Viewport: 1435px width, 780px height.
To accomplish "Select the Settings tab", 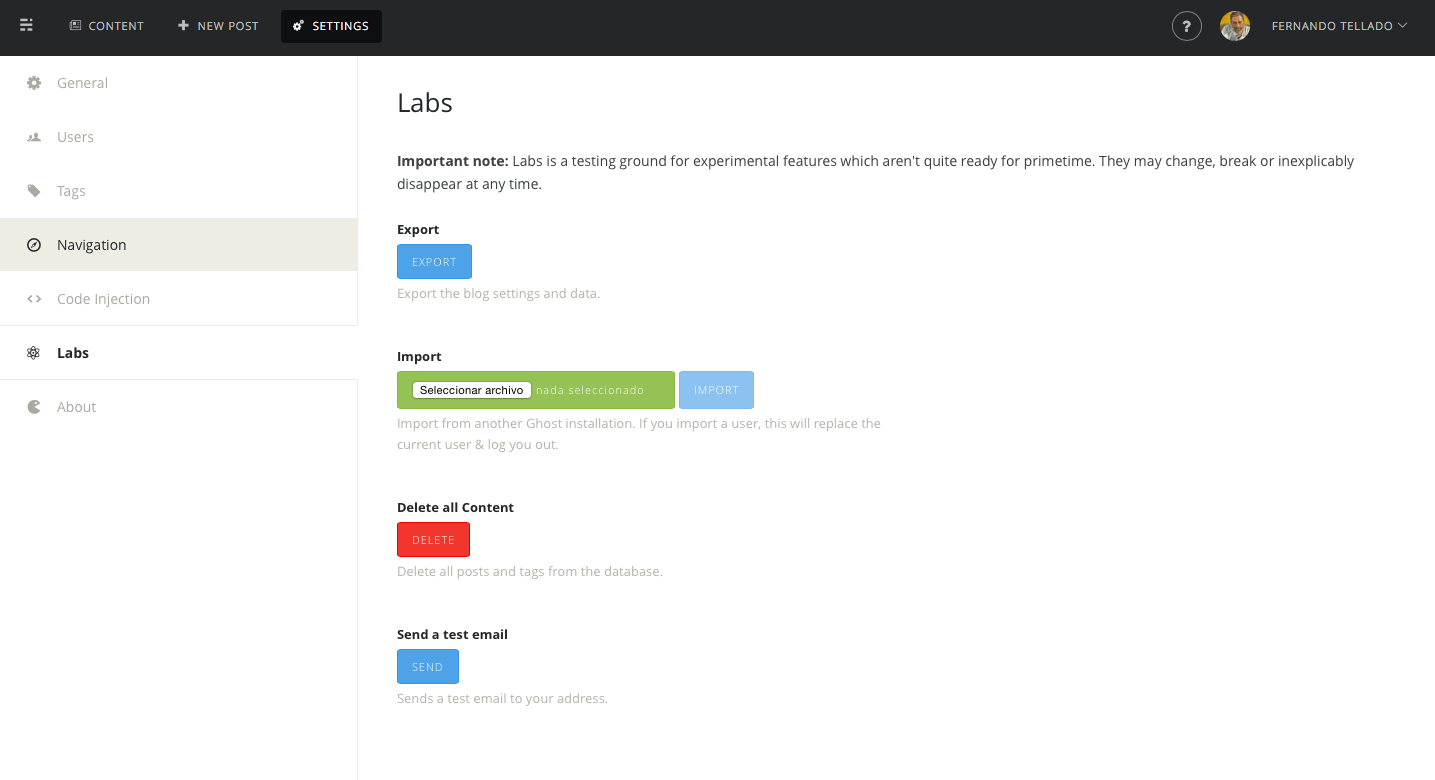I will tap(331, 26).
